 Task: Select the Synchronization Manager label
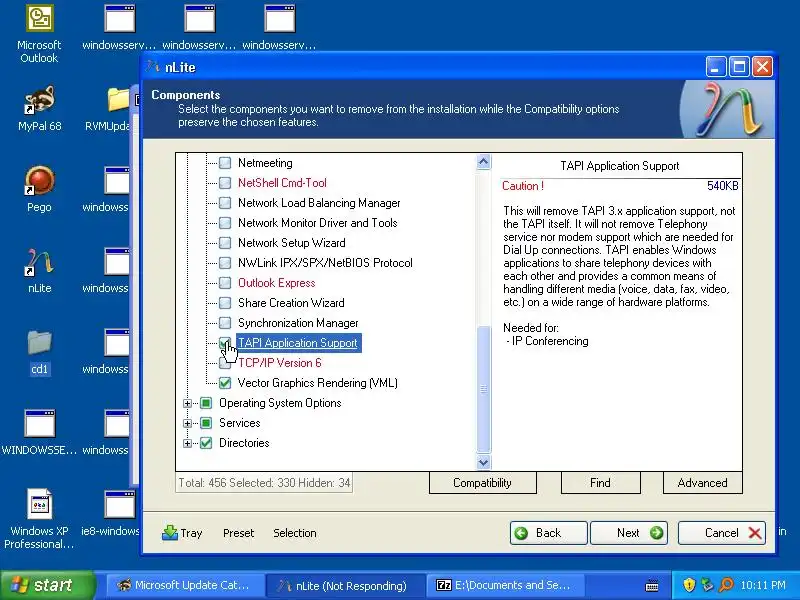click(x=298, y=323)
